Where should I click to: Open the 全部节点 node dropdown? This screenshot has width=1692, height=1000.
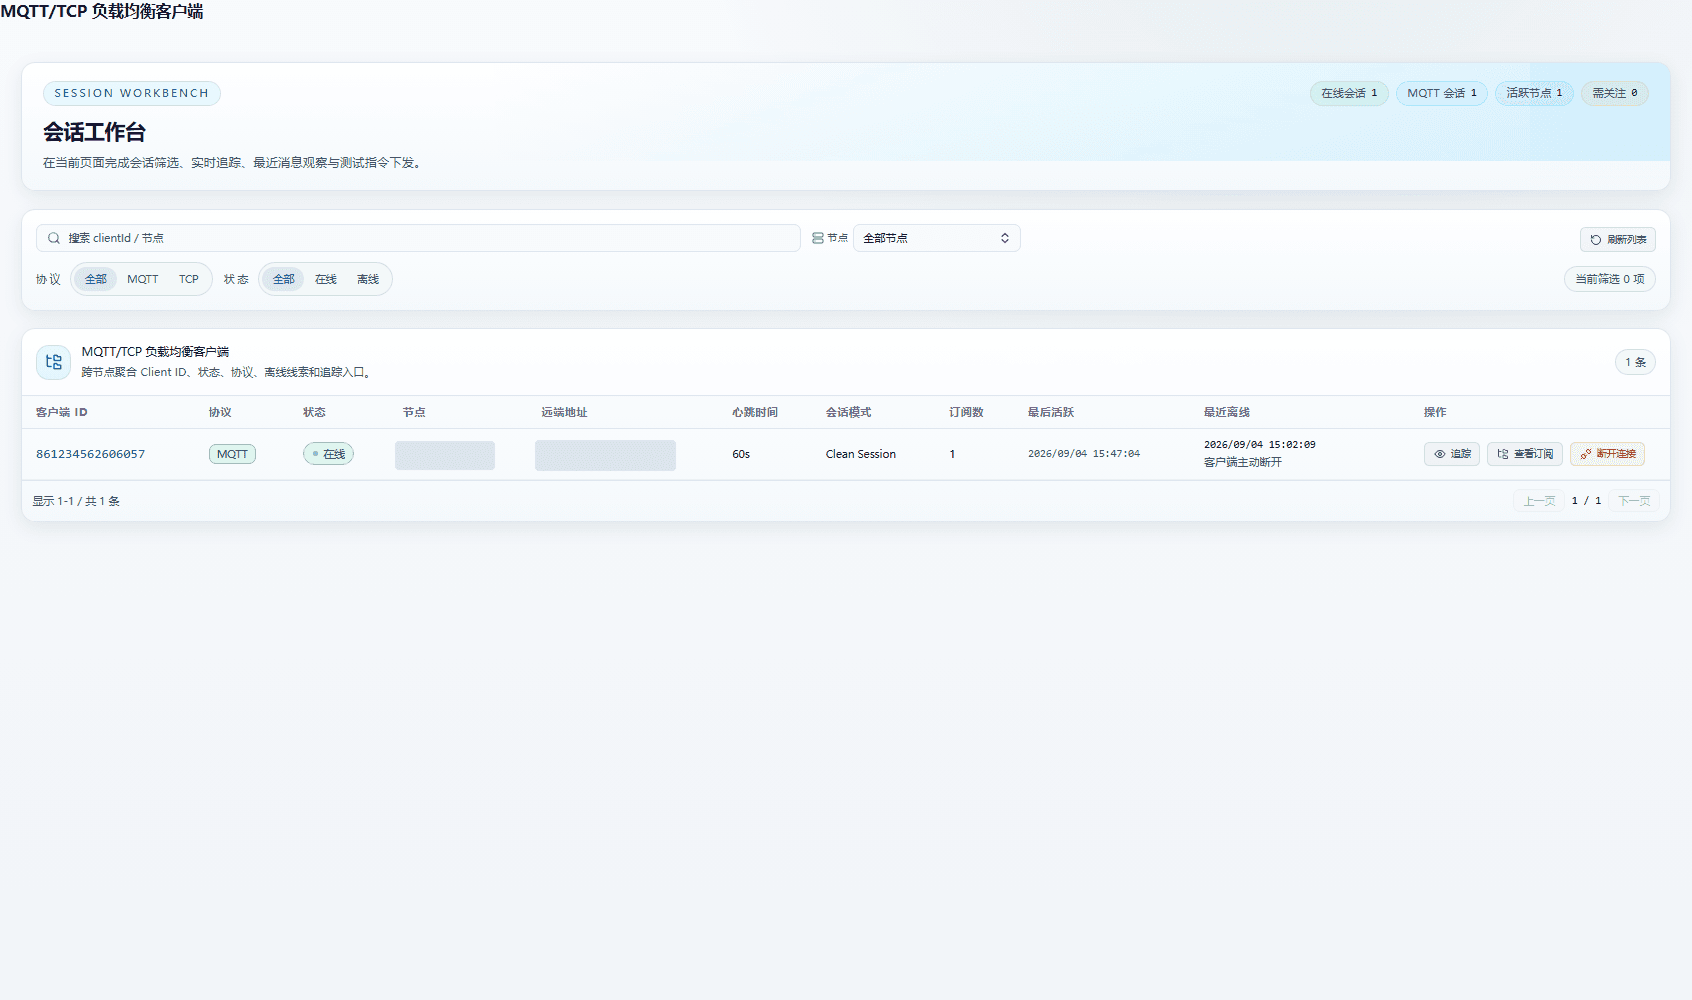[936, 238]
